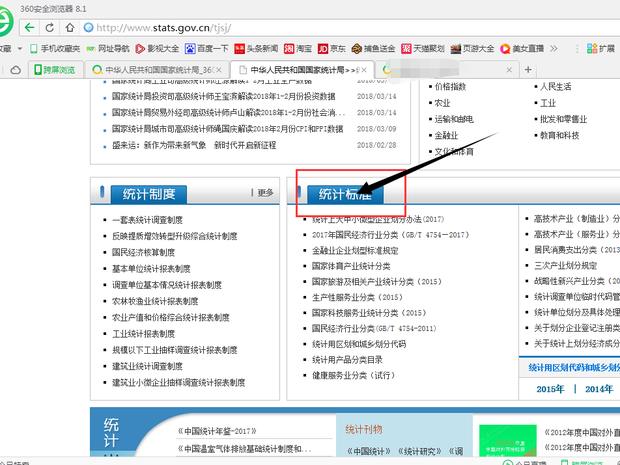Open the 页游大全 bookmark
Screen dimensions: 620x465
473,49
